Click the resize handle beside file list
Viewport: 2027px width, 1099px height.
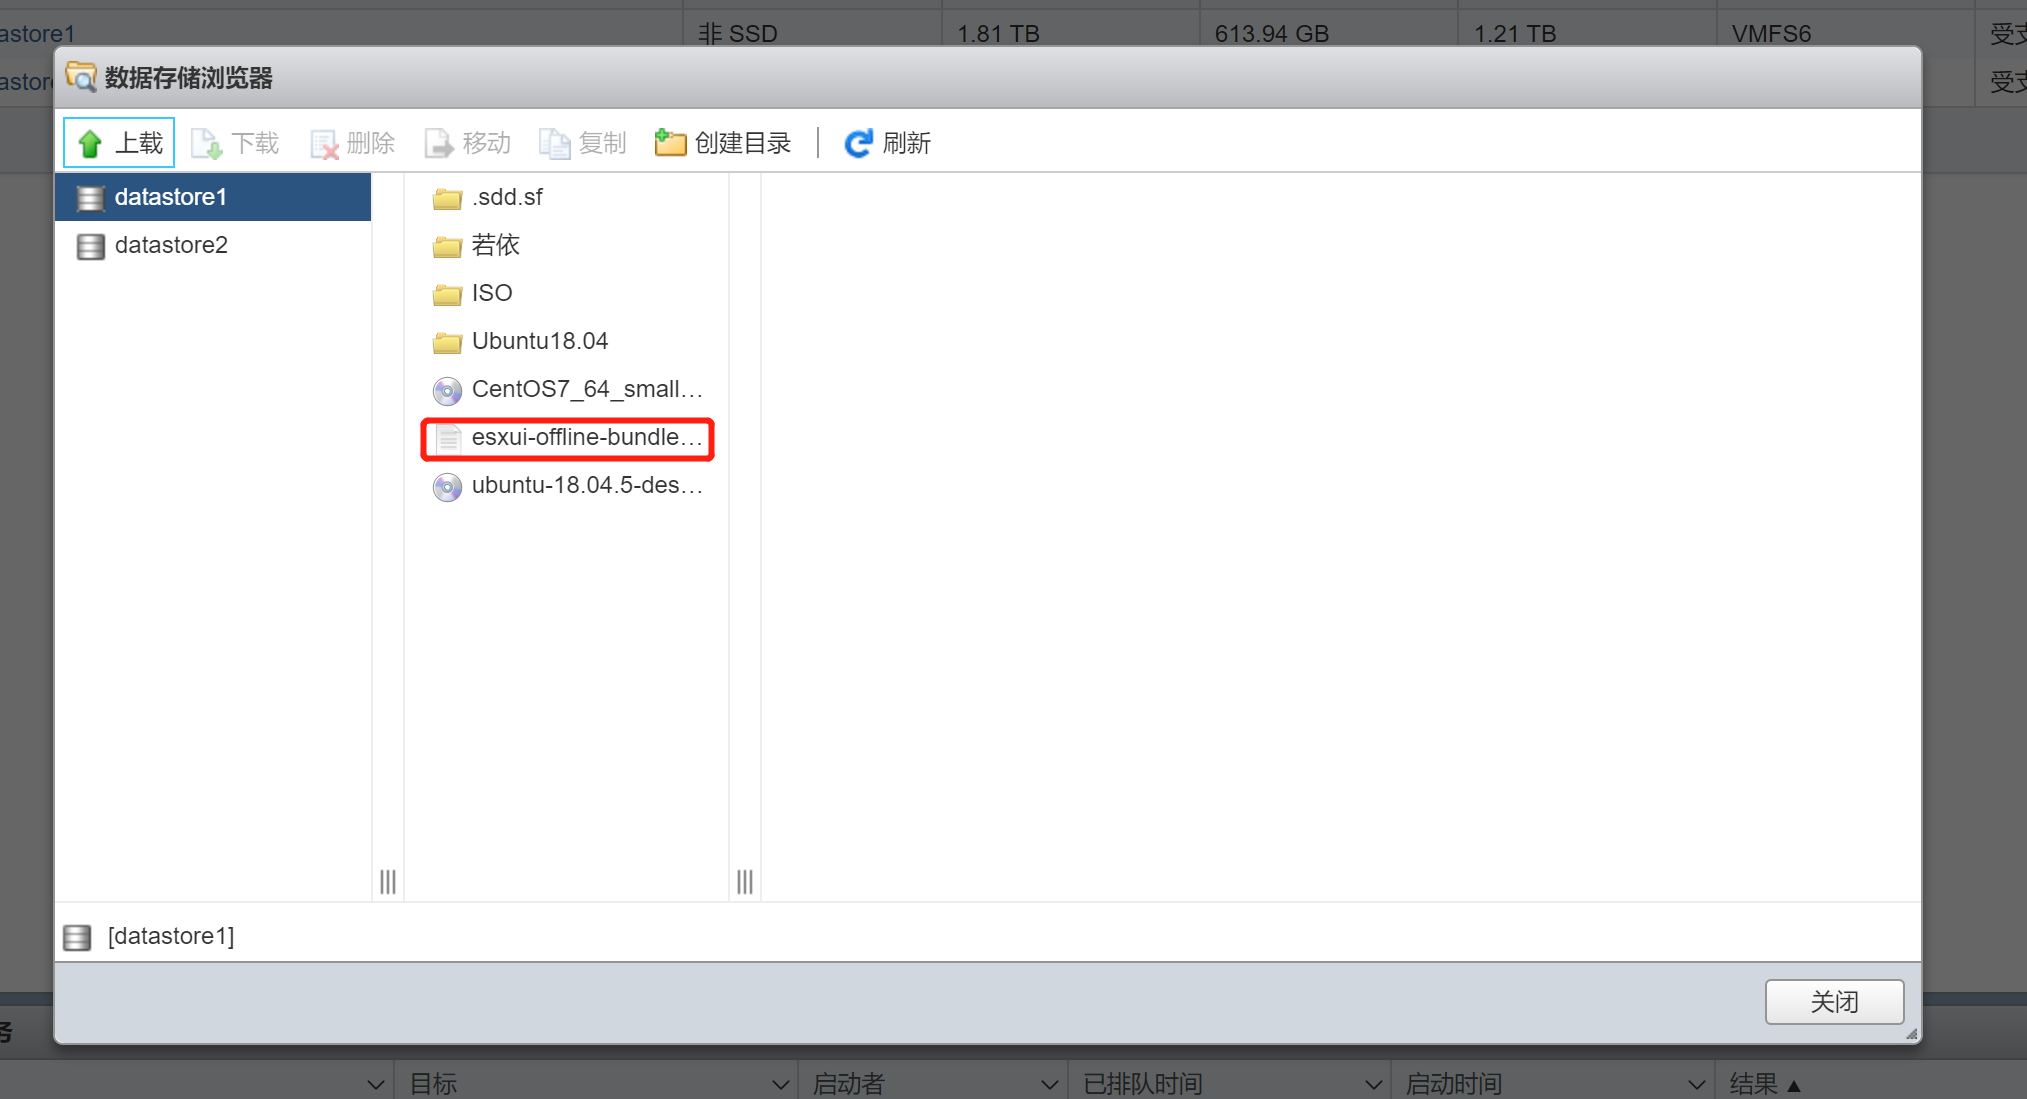[745, 881]
